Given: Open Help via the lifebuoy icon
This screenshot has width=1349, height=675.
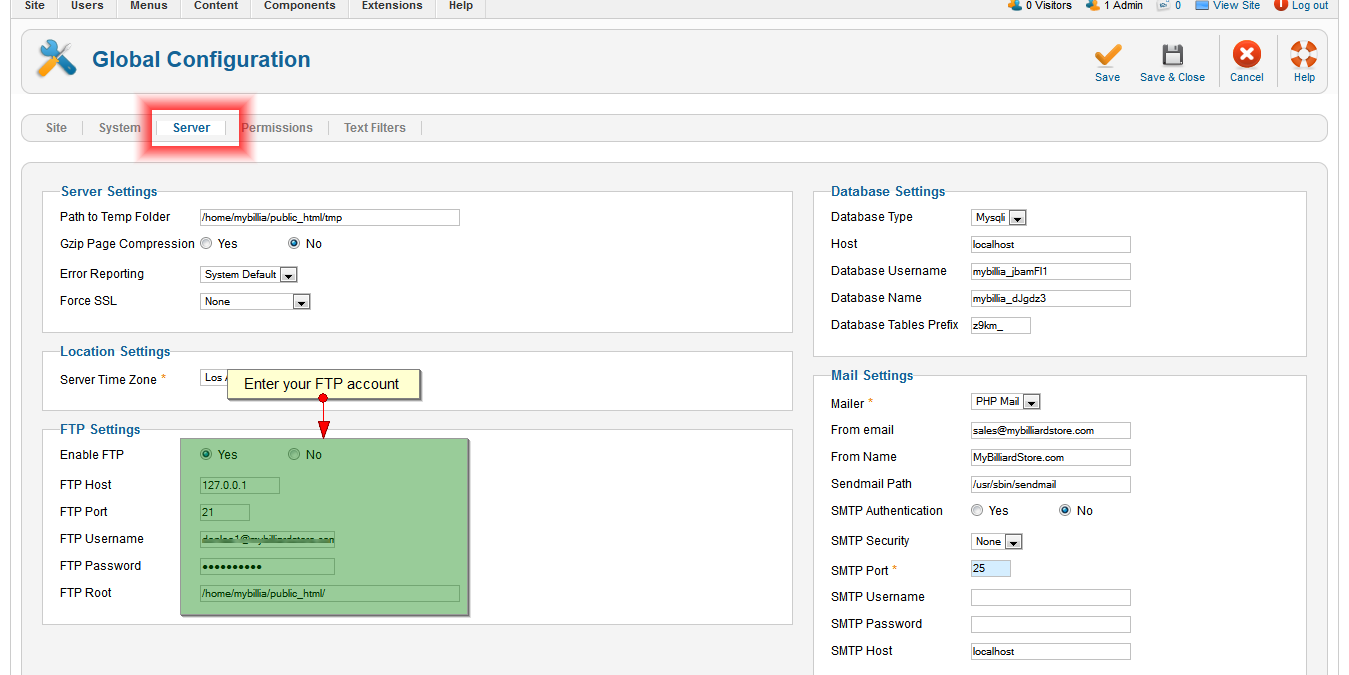Looking at the screenshot, I should click(1304, 56).
